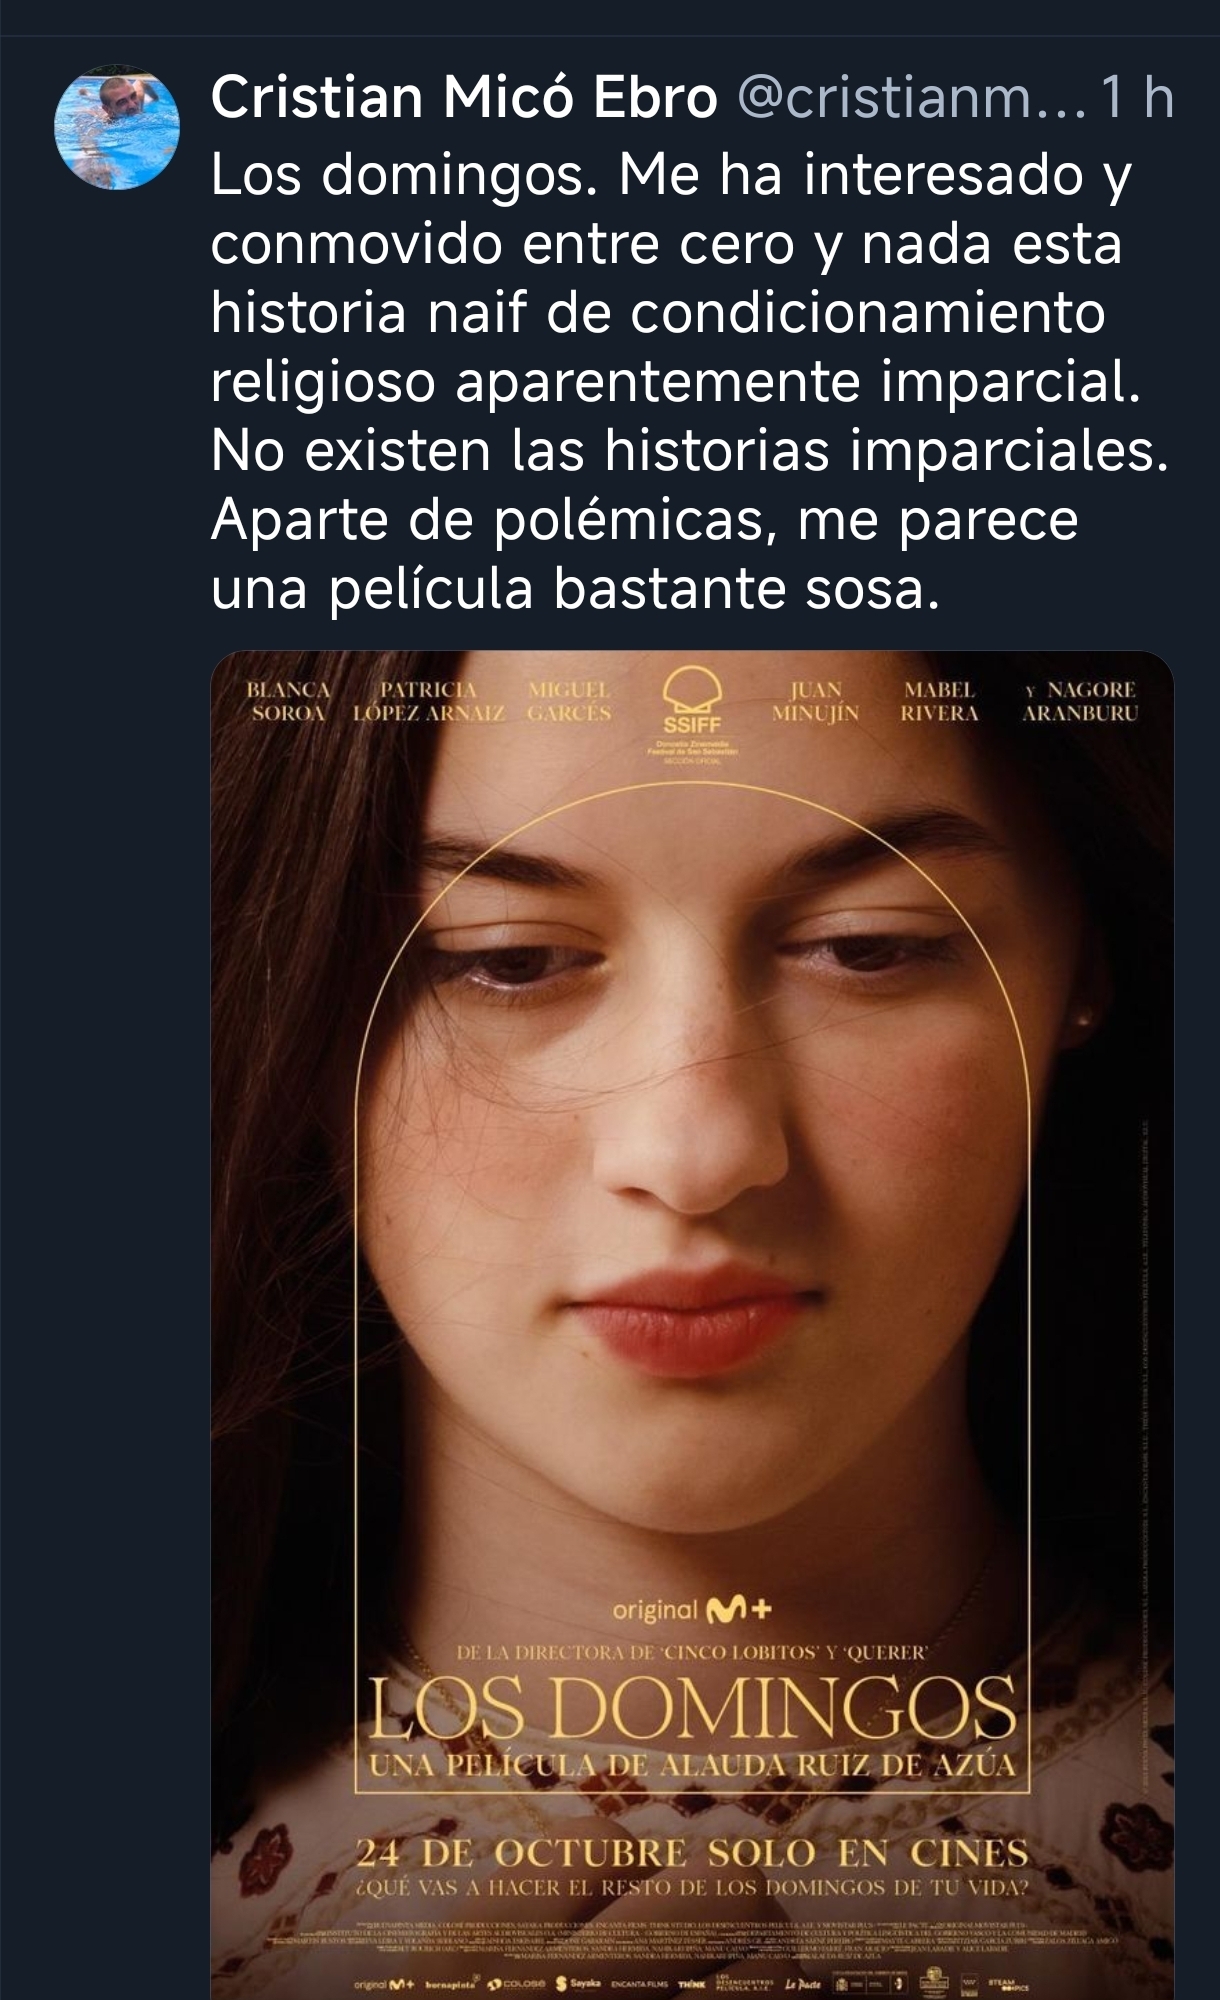The image size is (1220, 2000).
Task: Tap the tagline ¿Qué vas a hacer…
Action: 692,1888
